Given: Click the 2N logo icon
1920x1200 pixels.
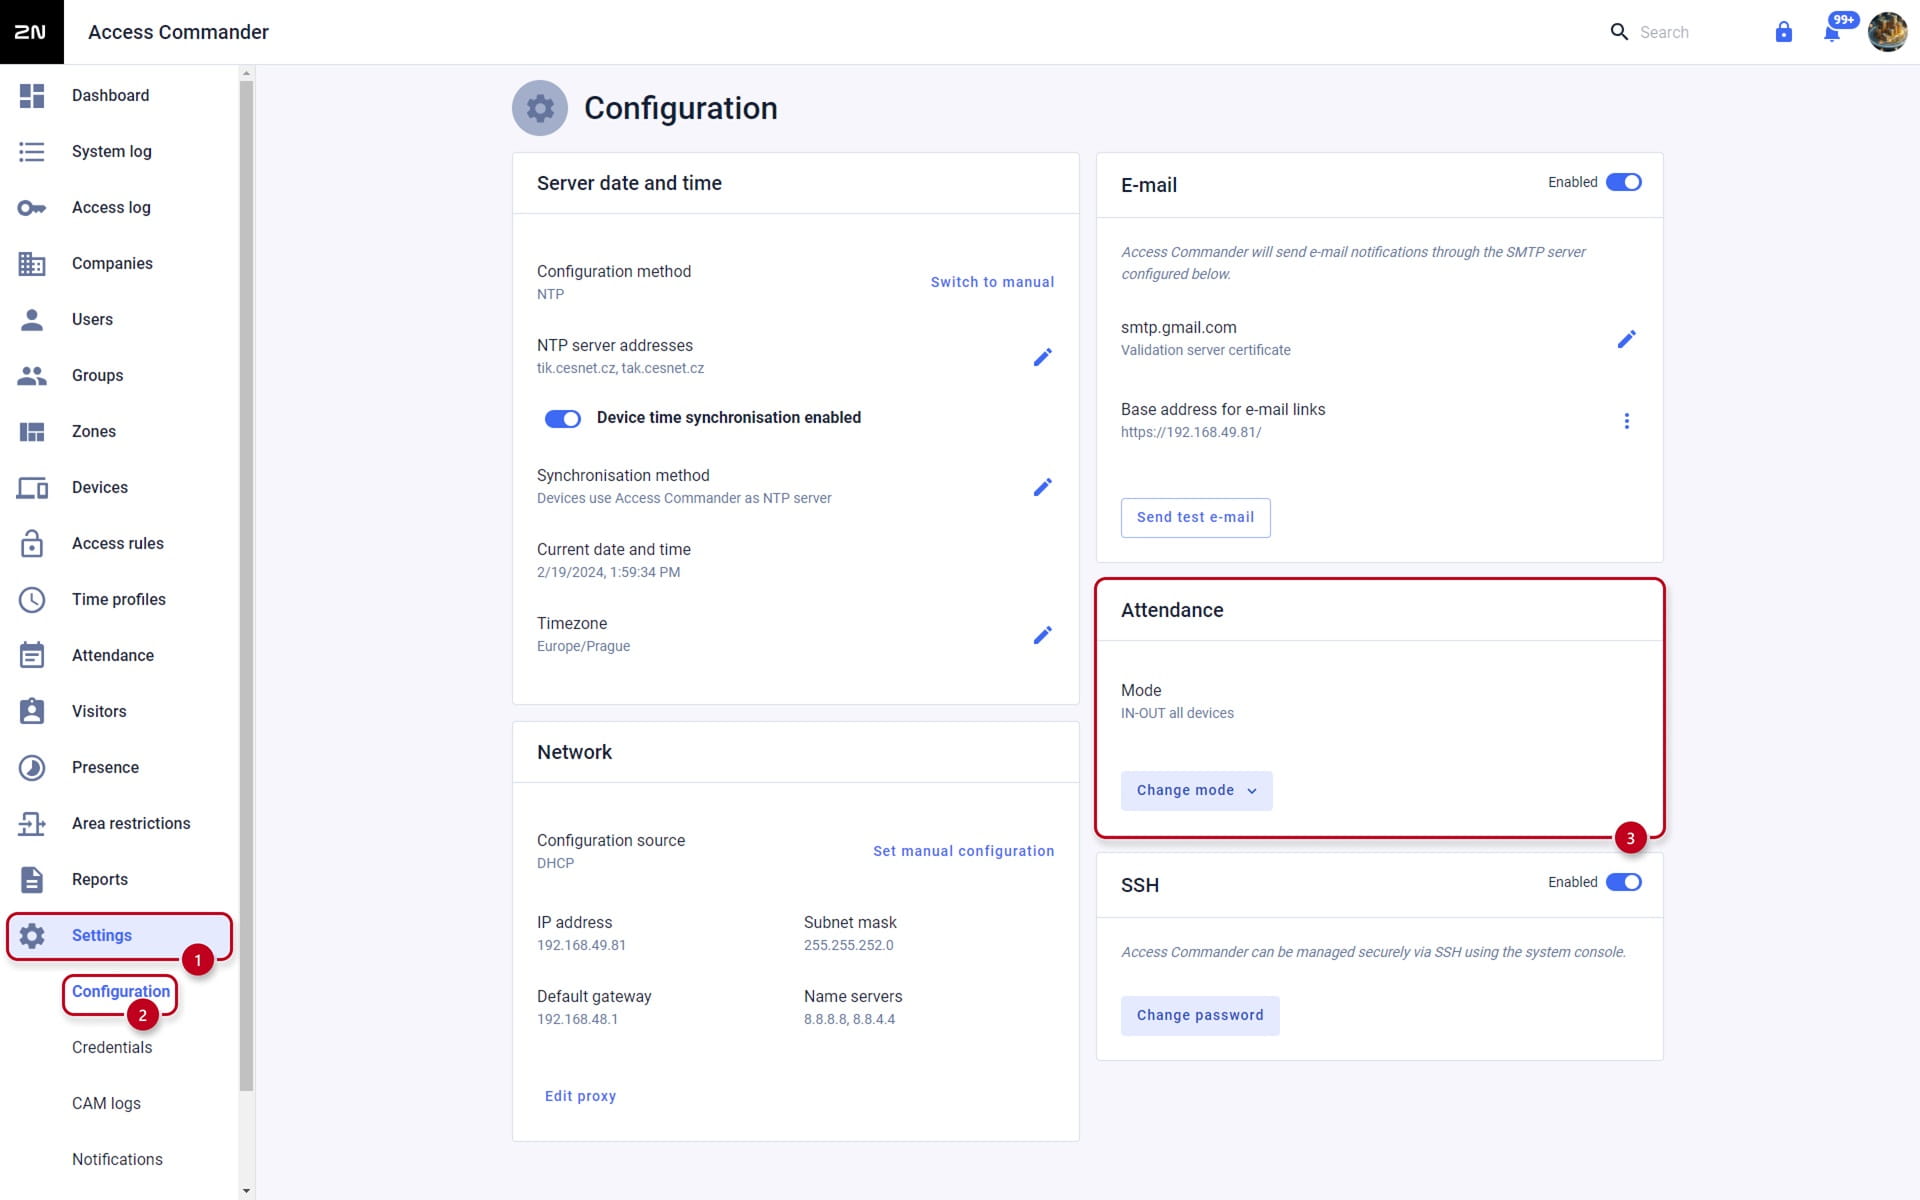Looking at the screenshot, I should coord(31,32).
